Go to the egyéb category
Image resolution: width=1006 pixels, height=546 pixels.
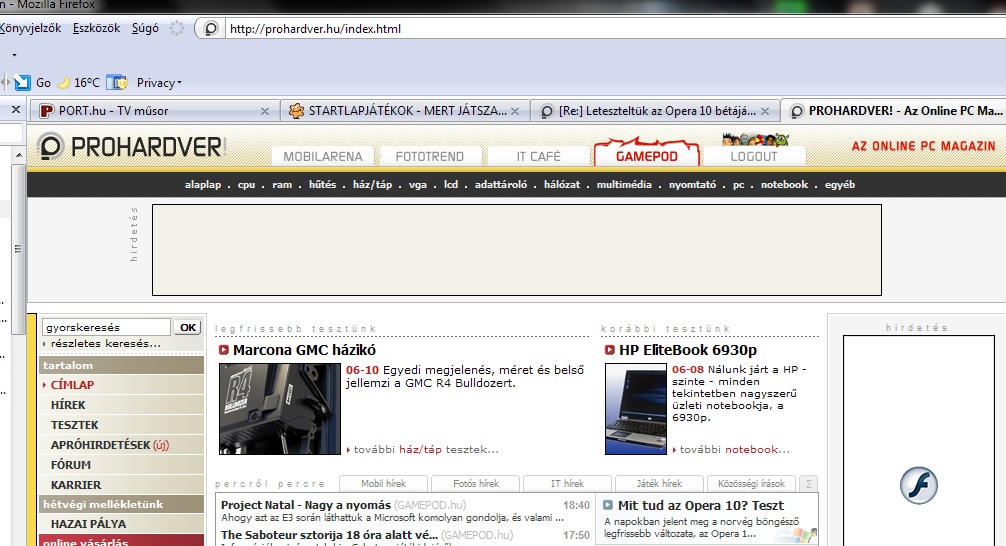pyautogui.click(x=840, y=185)
